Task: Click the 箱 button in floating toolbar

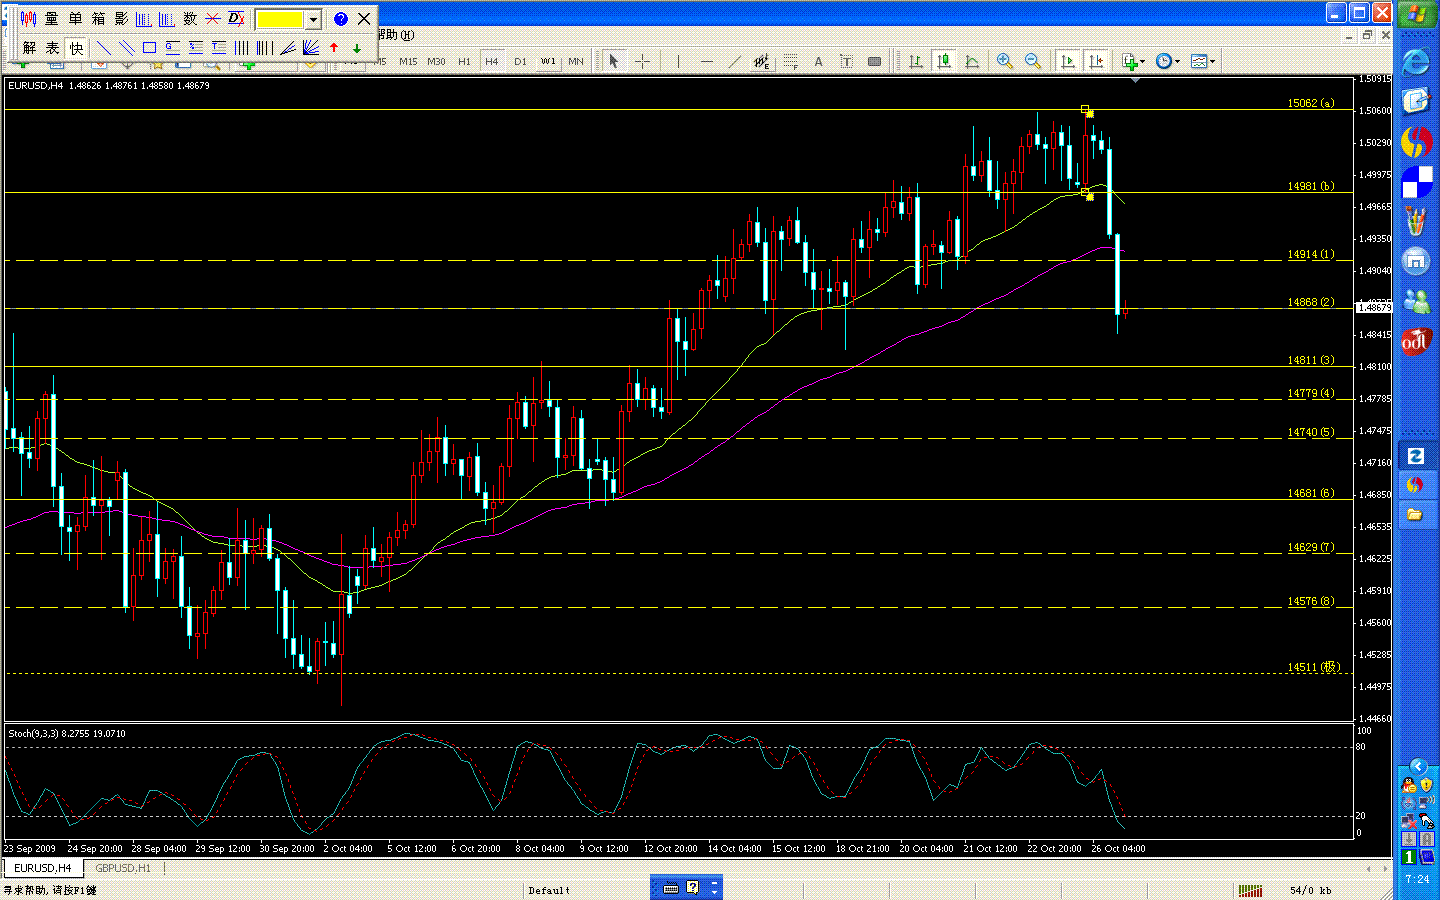Action: [x=98, y=19]
